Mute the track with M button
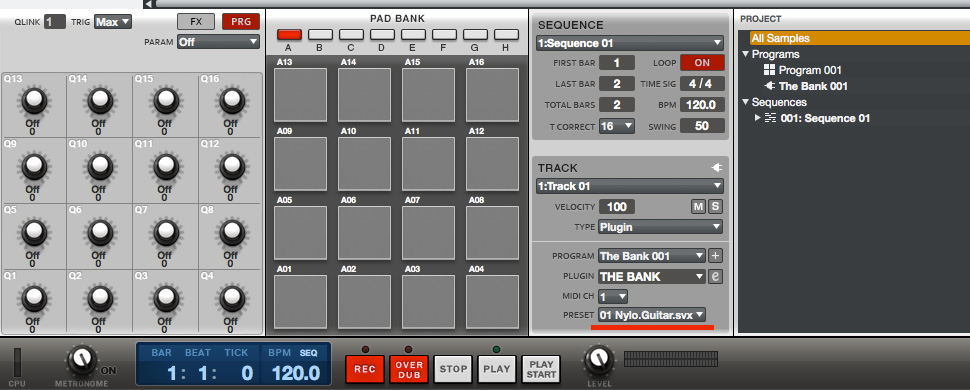The image size is (970, 390). [x=698, y=207]
